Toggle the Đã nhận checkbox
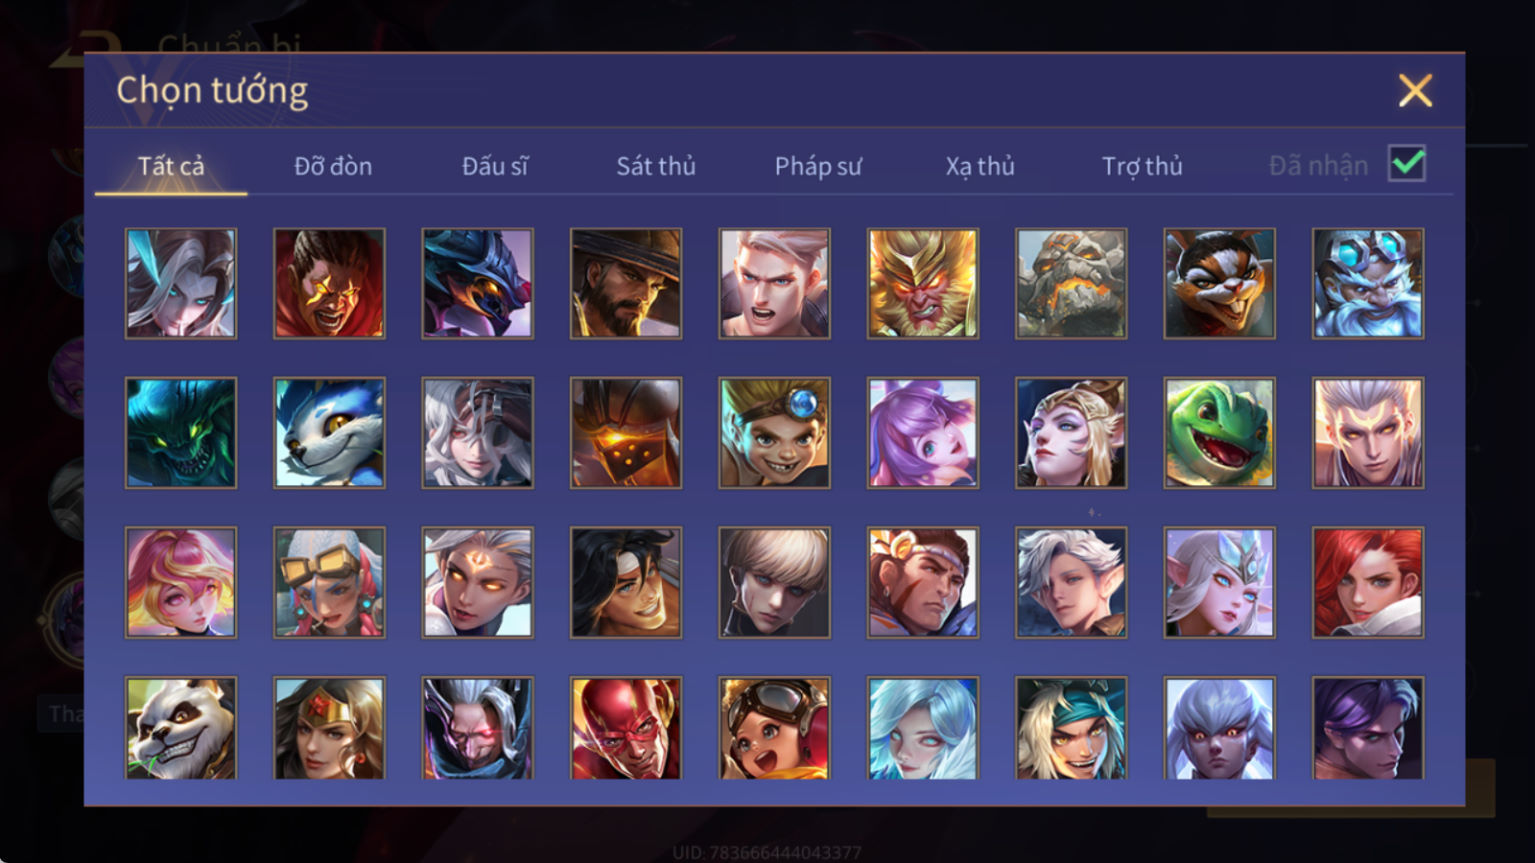Screen dimensions: 1535x863 (1407, 163)
